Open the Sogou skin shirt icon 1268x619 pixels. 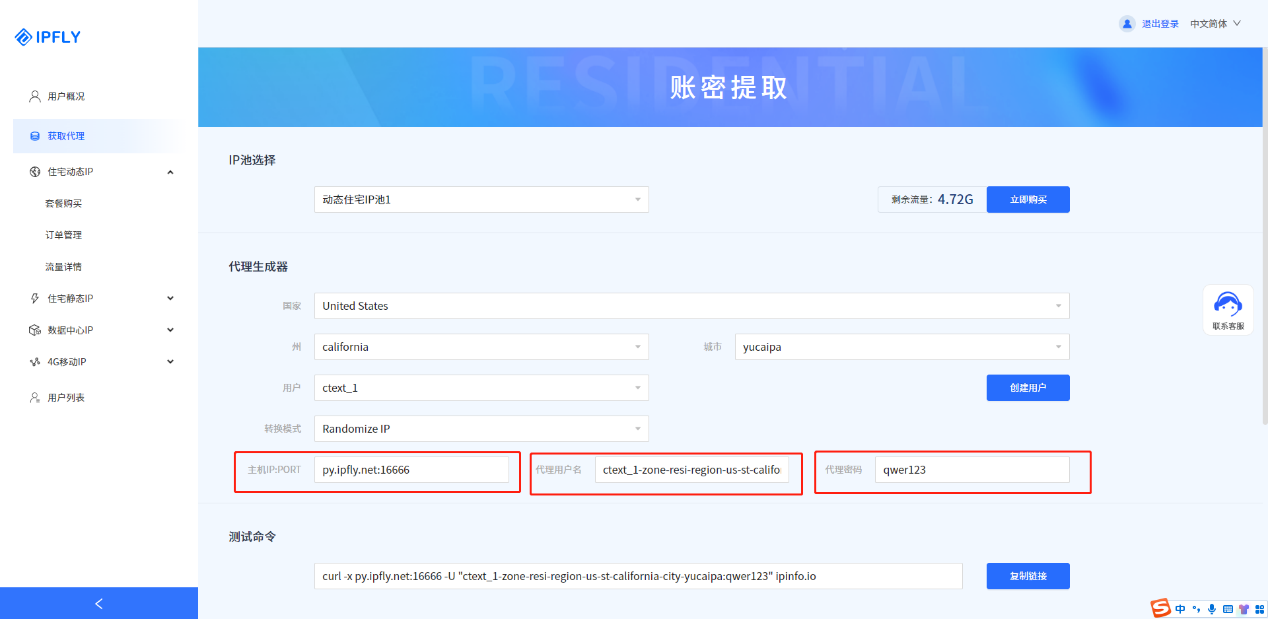(x=1244, y=609)
